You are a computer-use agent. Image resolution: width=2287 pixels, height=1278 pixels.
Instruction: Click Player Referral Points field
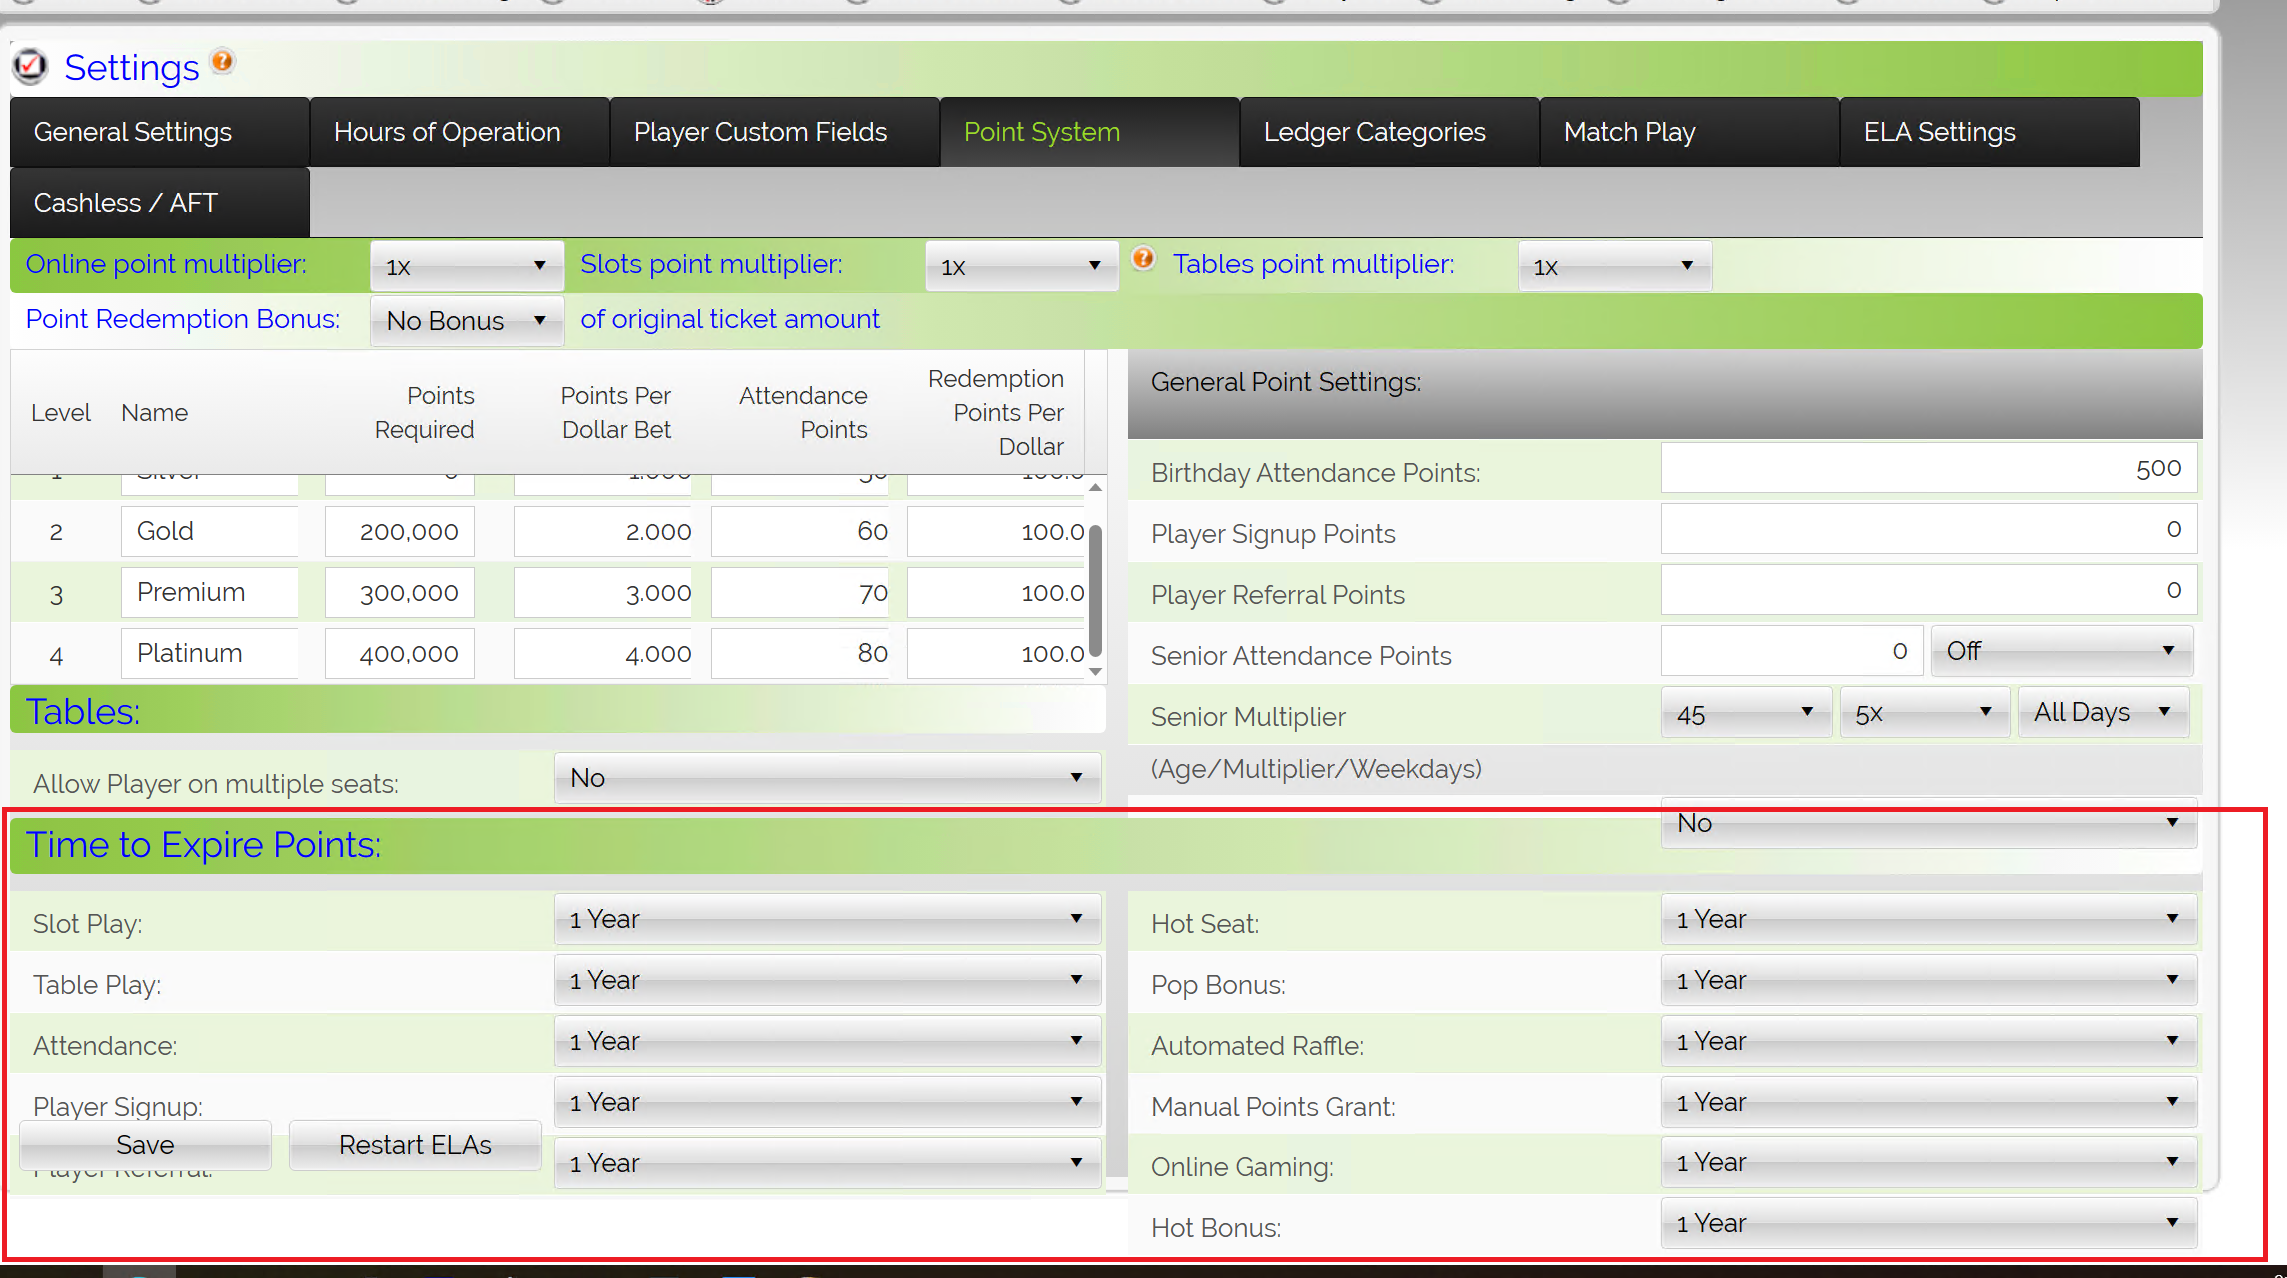point(1929,590)
